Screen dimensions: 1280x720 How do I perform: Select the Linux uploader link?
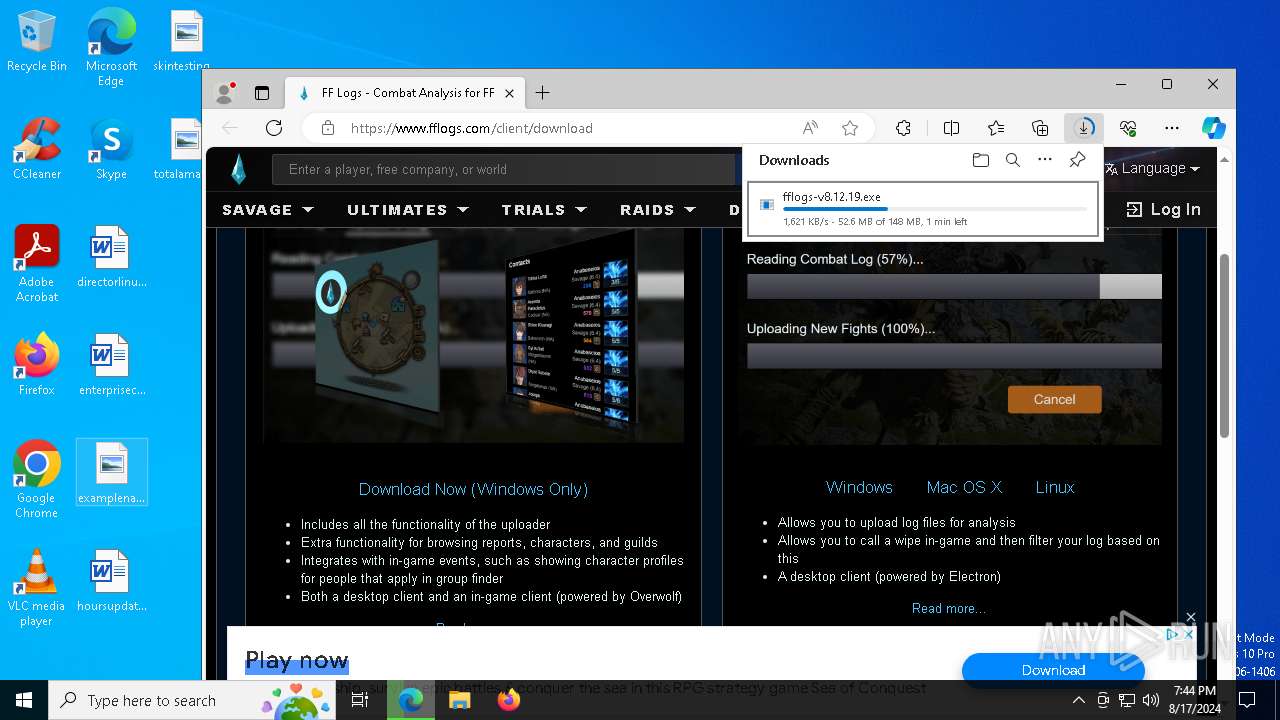click(x=1055, y=487)
